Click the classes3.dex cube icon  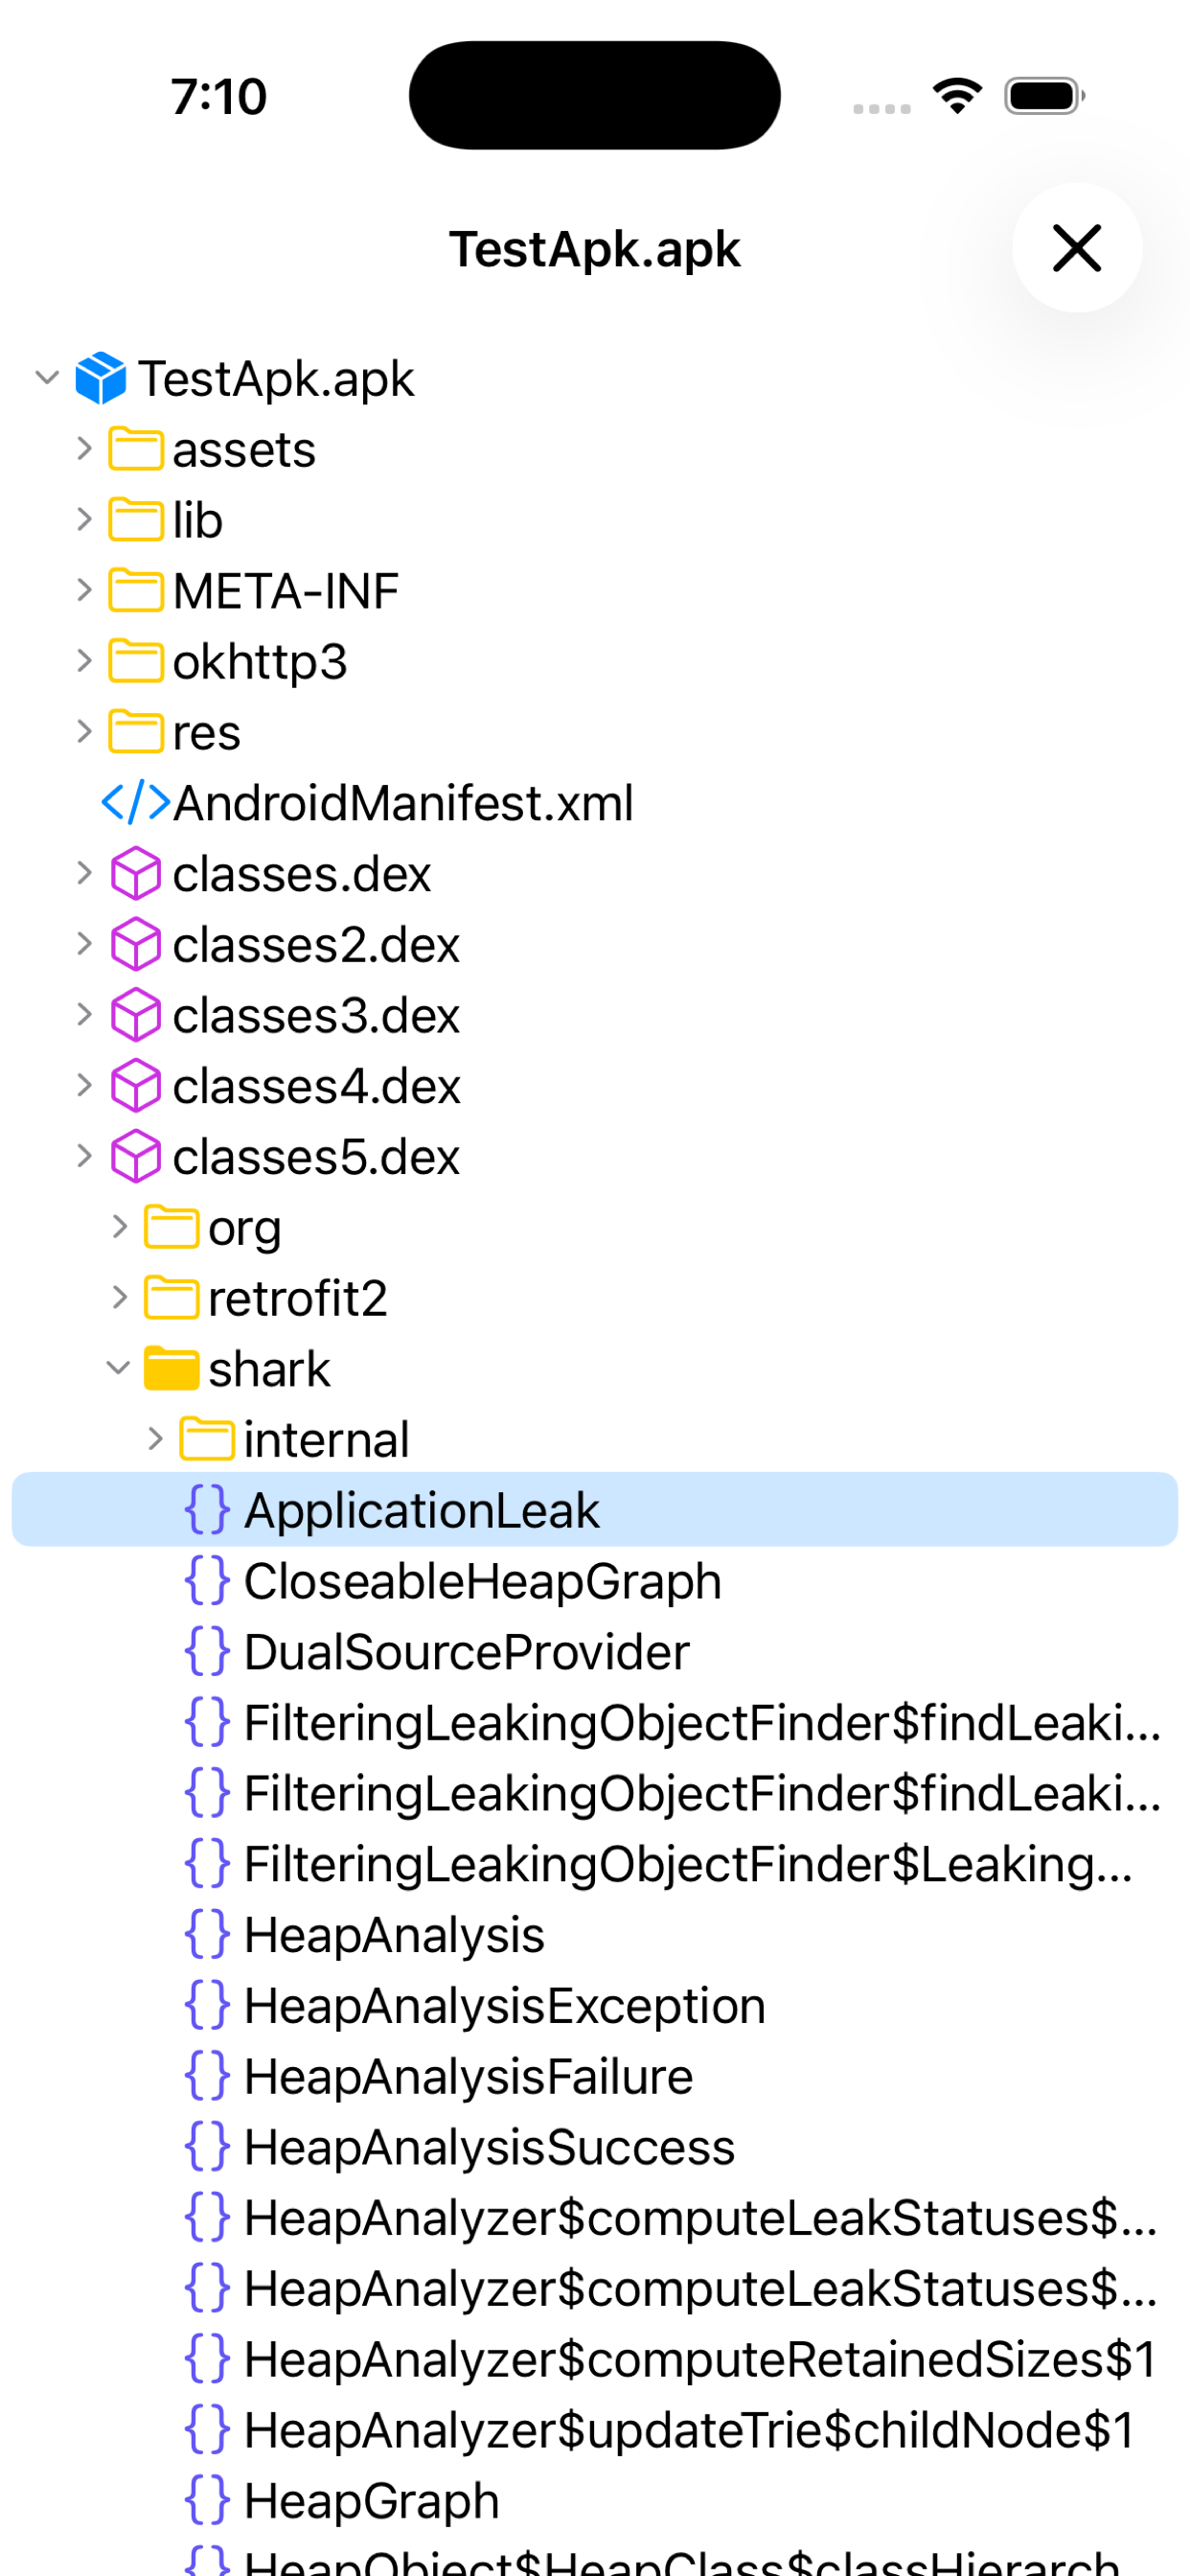point(135,1015)
